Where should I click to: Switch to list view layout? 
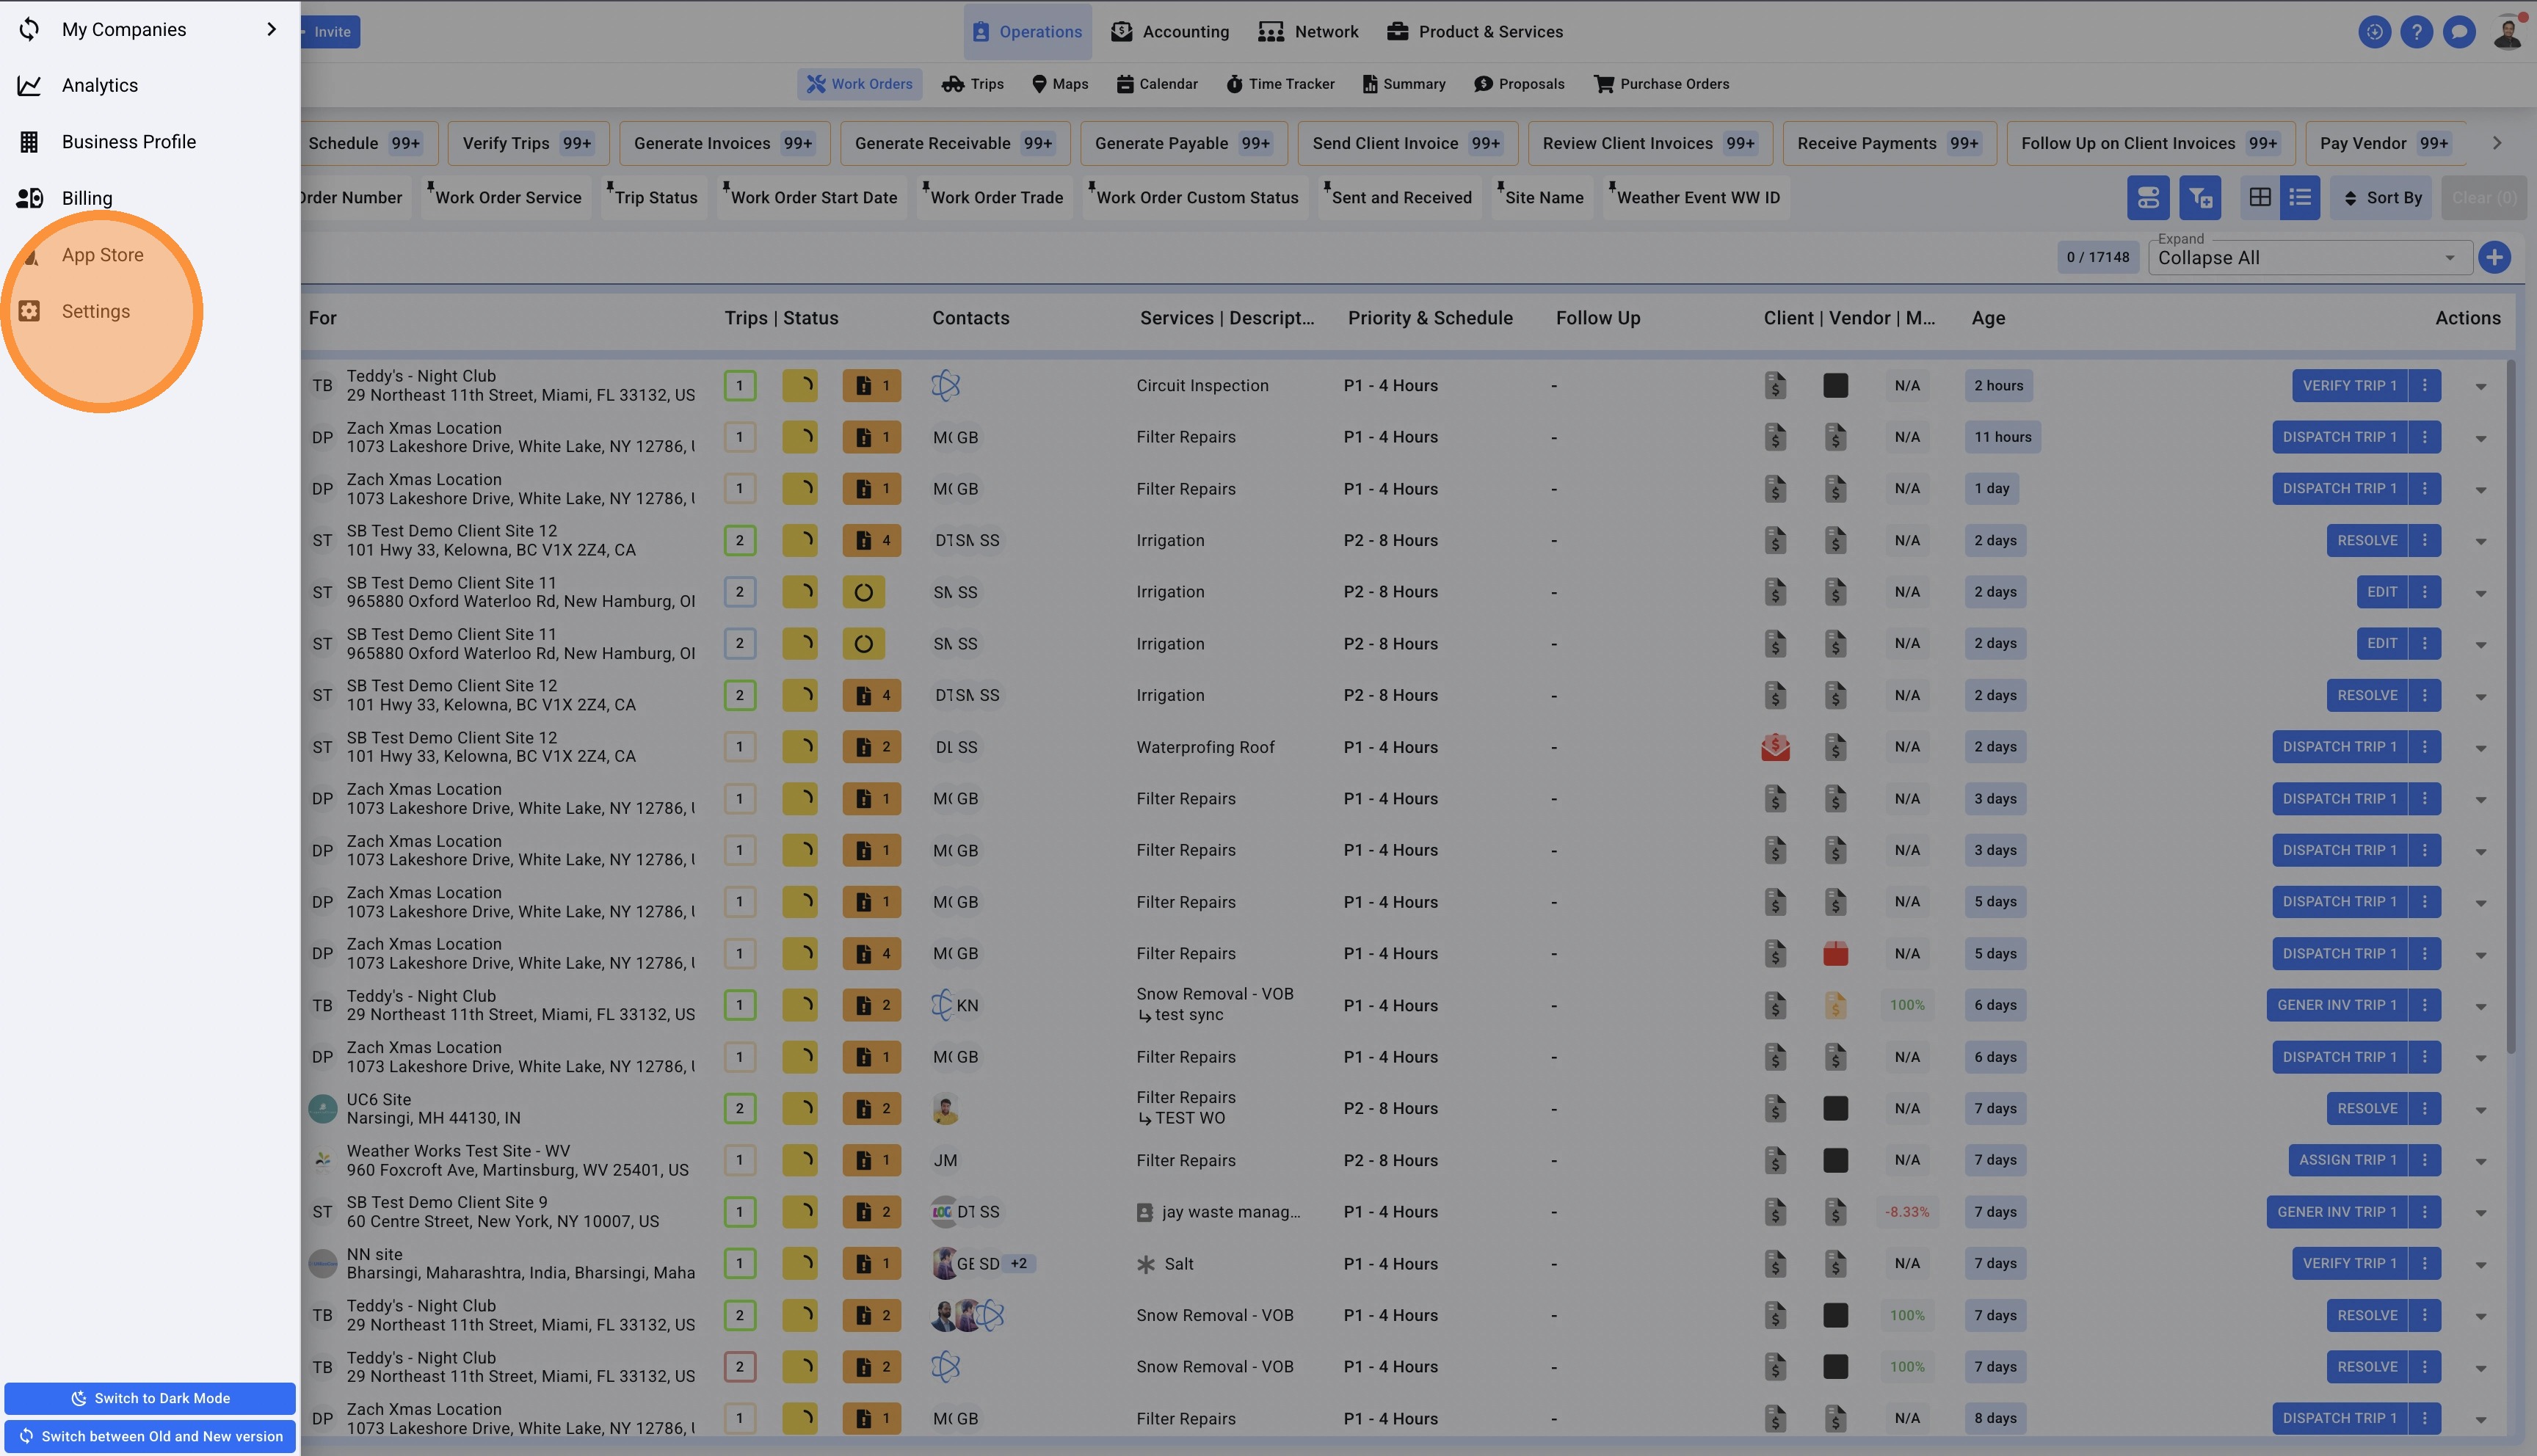pos(2300,198)
